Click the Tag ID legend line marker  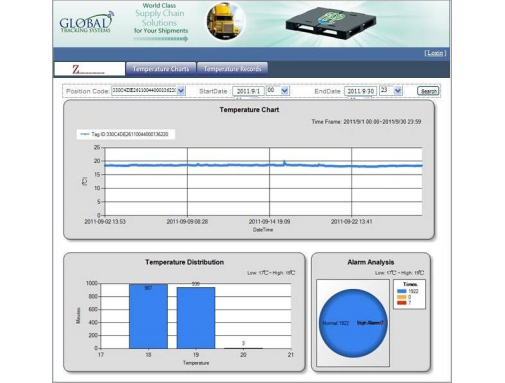click(84, 134)
